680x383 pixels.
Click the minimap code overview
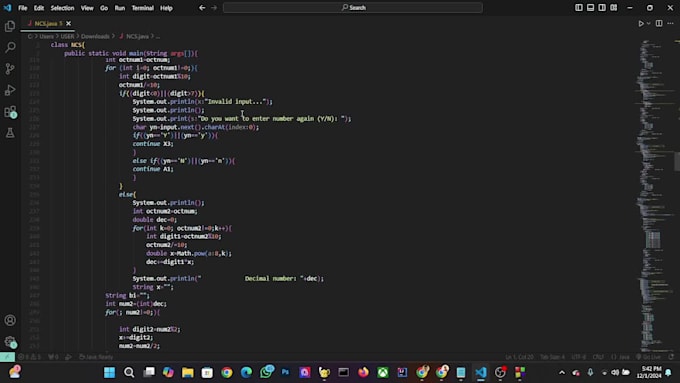[655, 195]
